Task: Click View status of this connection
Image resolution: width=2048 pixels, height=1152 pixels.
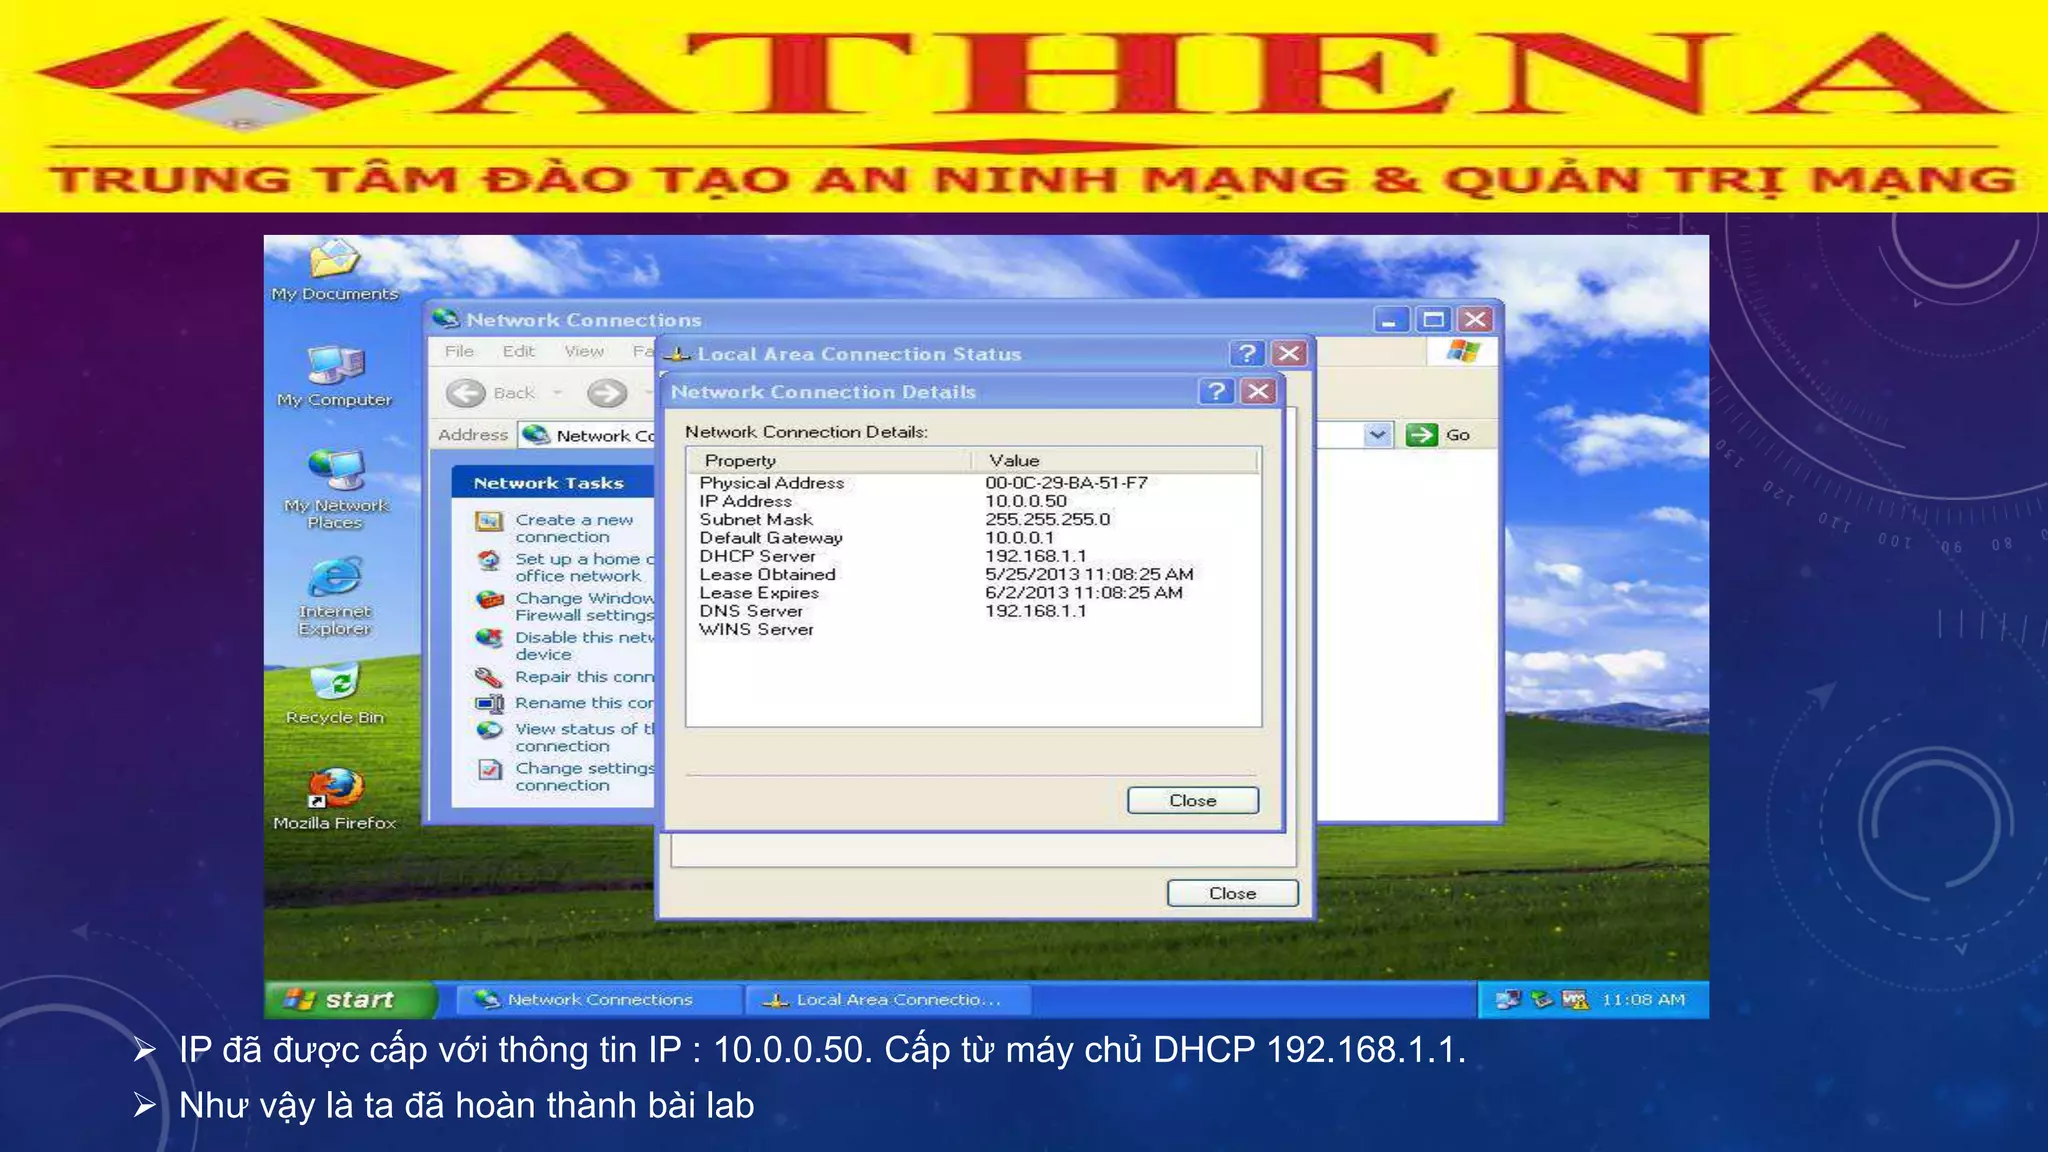Action: 584,737
